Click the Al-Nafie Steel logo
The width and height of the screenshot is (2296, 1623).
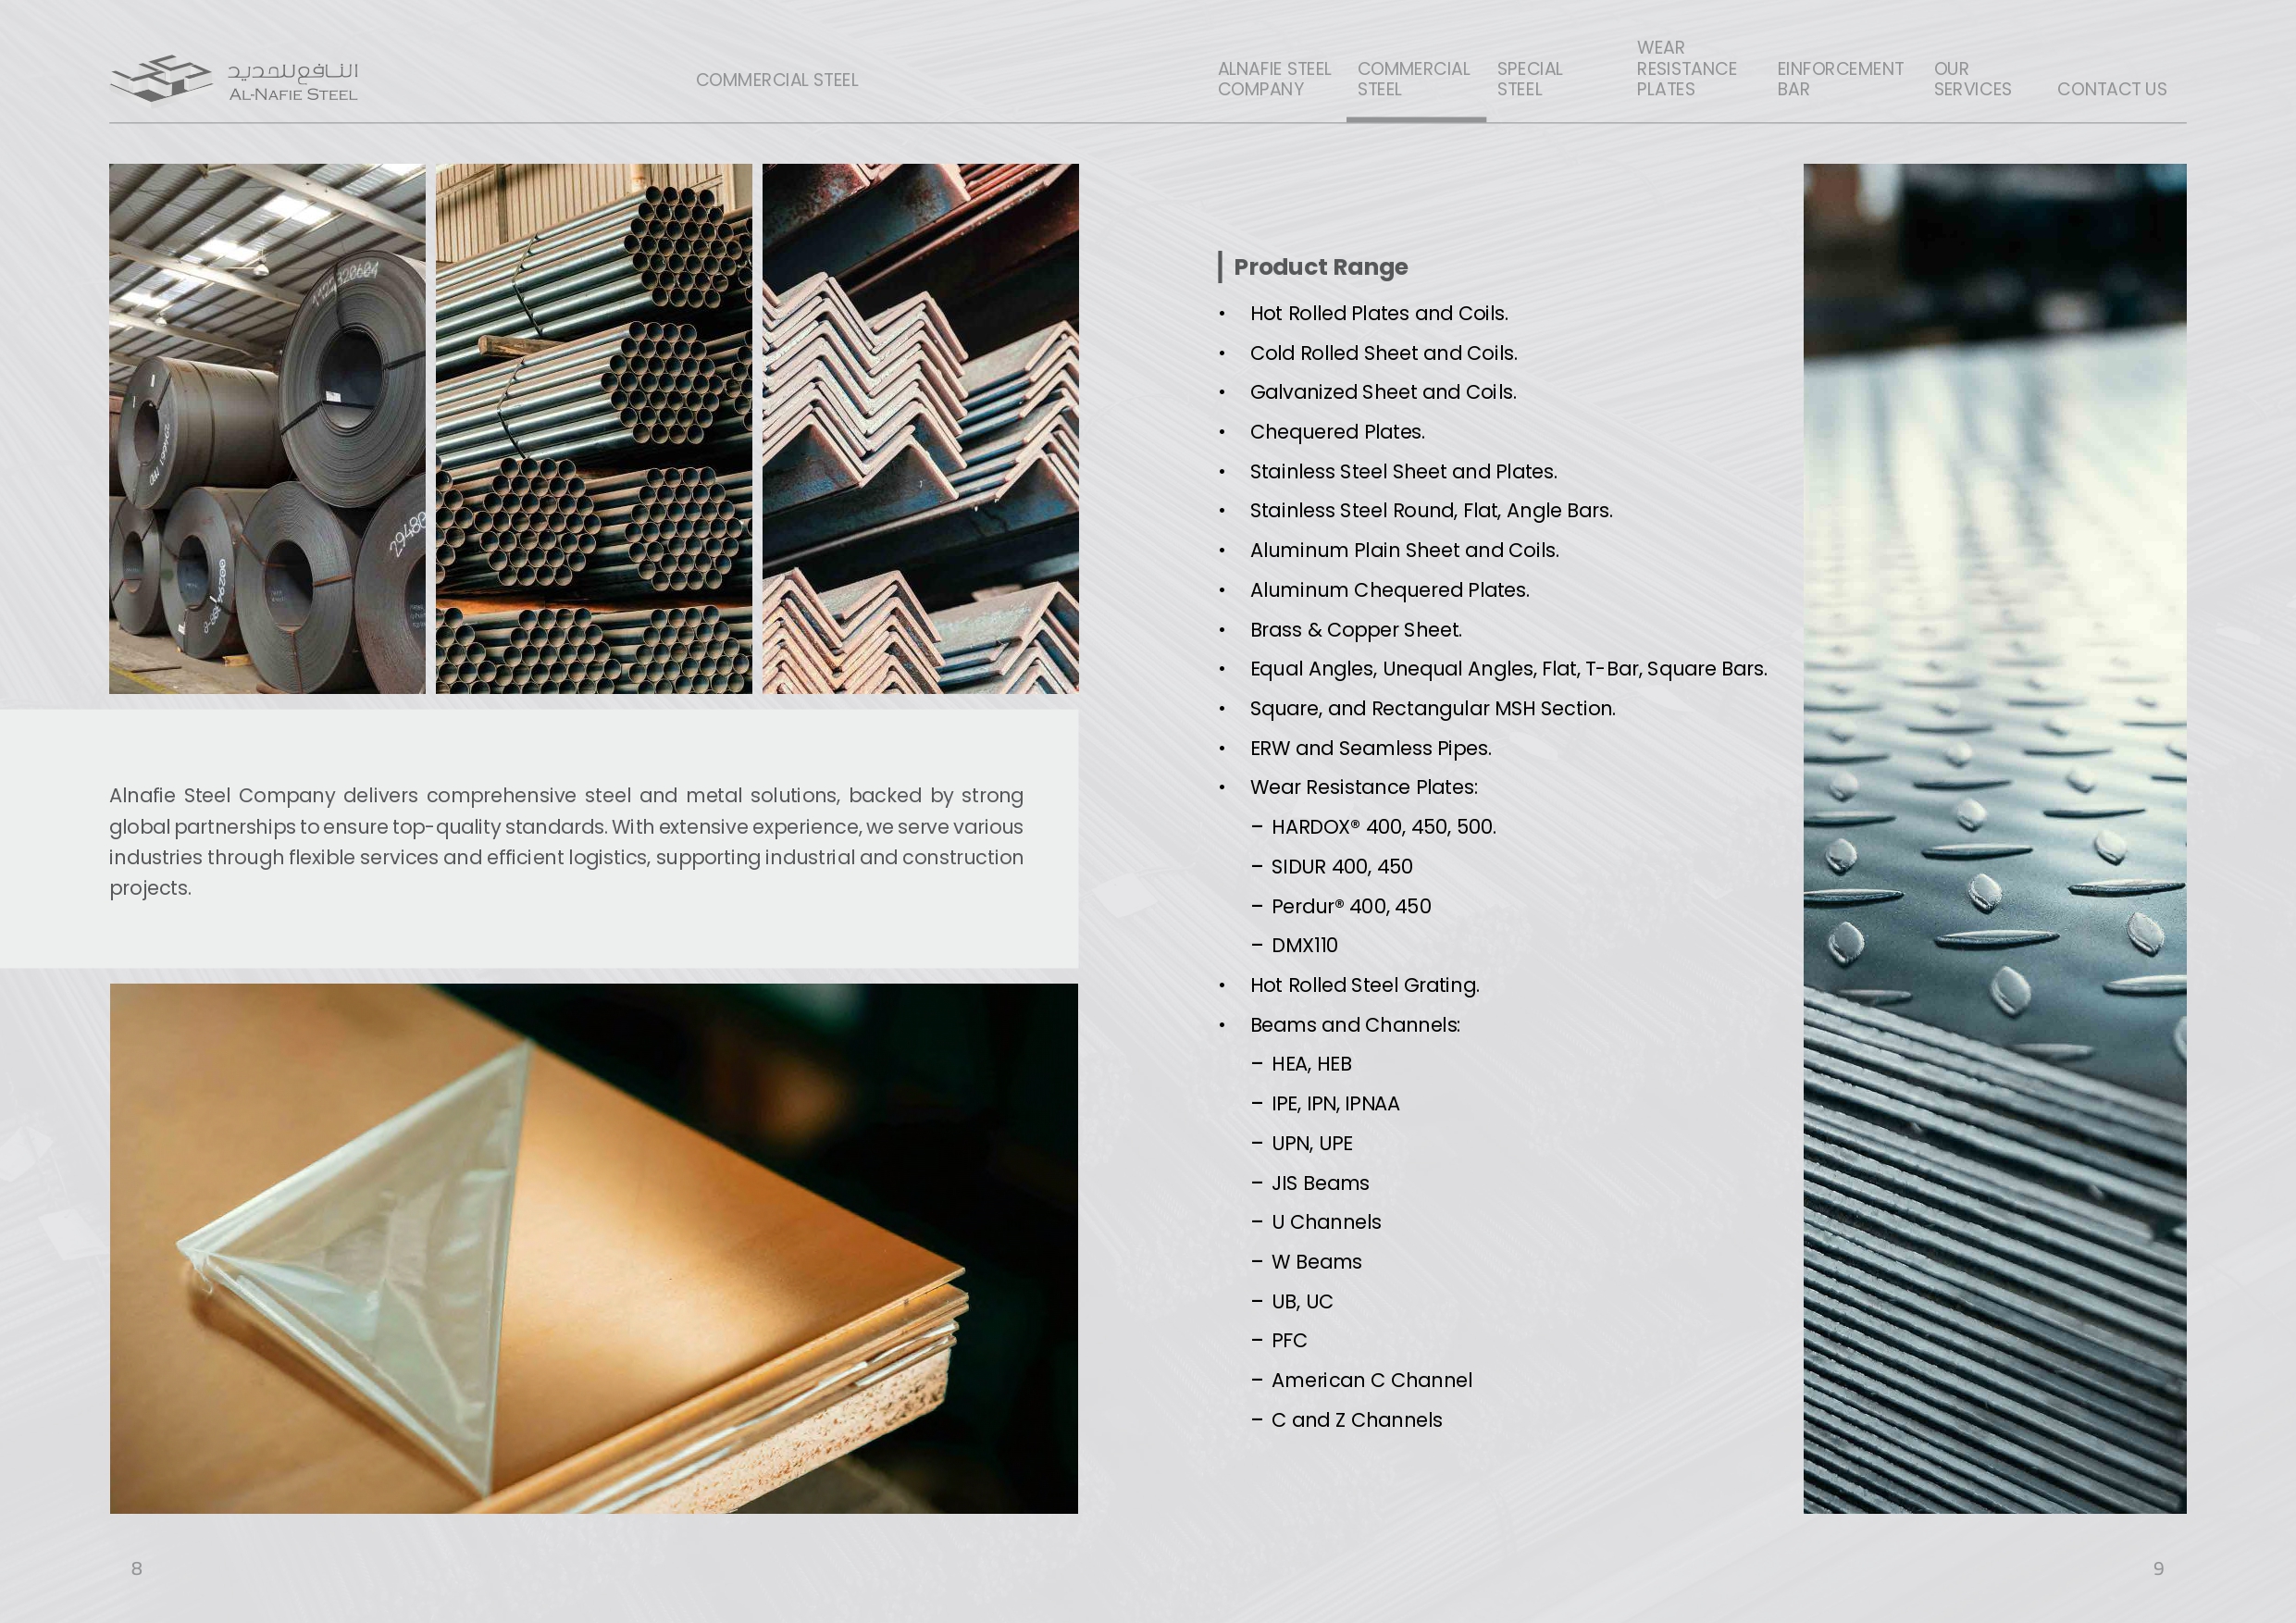(234, 79)
